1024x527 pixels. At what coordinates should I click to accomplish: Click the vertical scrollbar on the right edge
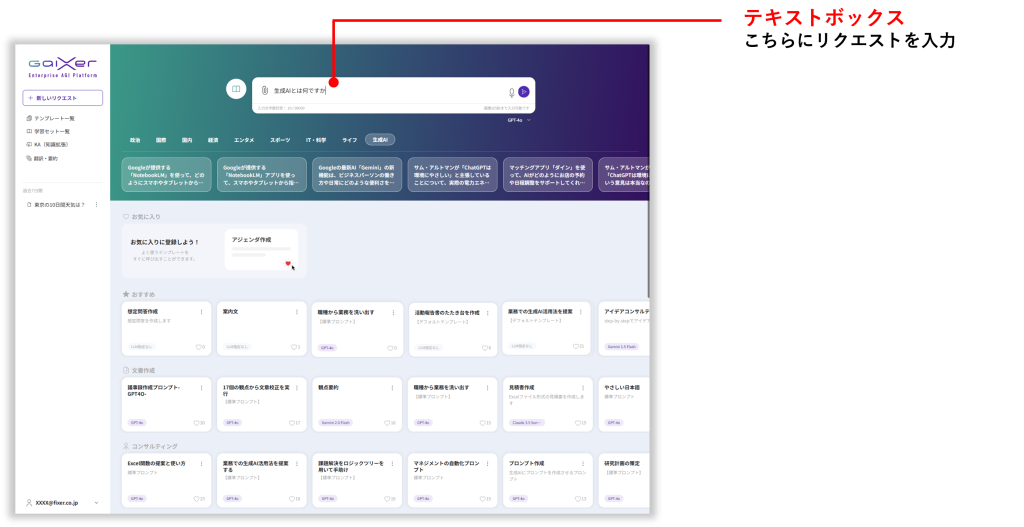tap(648, 250)
